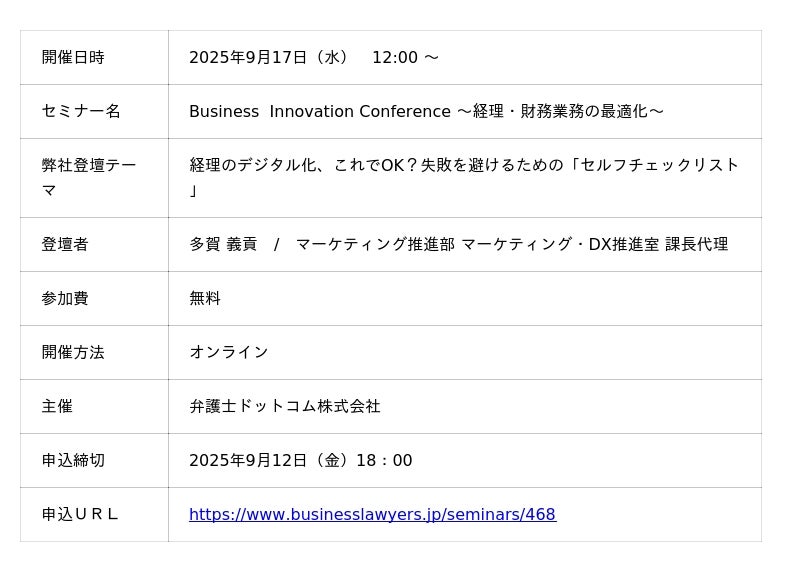Image resolution: width=800 pixels, height=572 pixels.
Task: Click the セミナー名 label cell
Action: click(x=81, y=111)
